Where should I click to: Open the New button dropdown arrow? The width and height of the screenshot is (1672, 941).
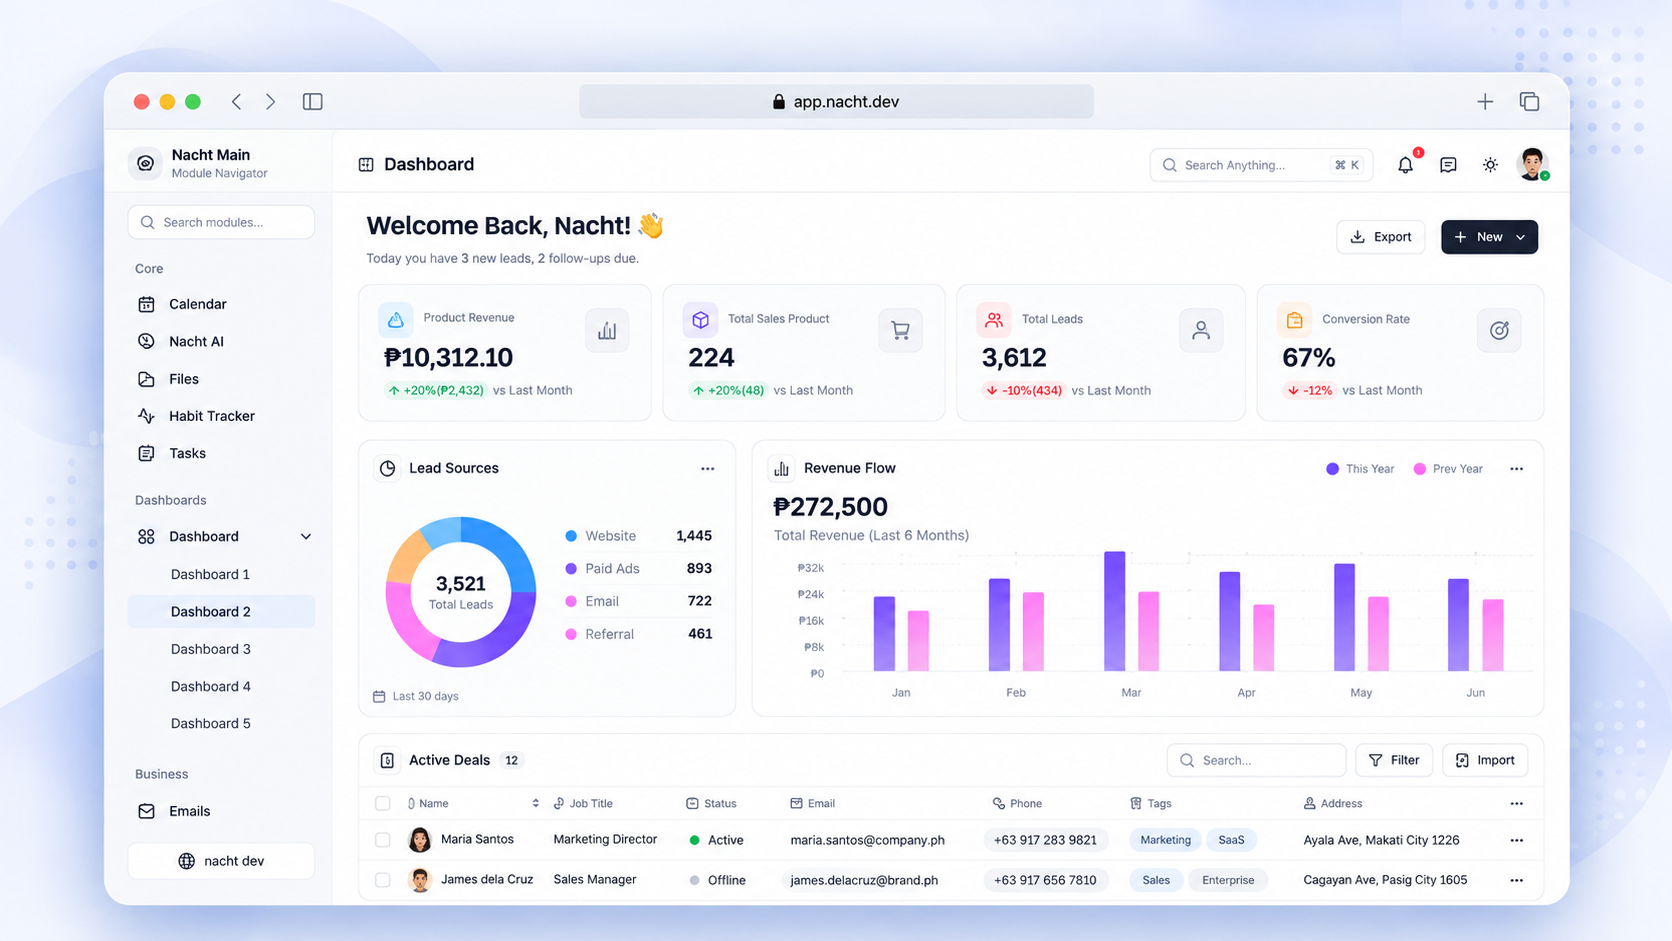click(x=1521, y=237)
